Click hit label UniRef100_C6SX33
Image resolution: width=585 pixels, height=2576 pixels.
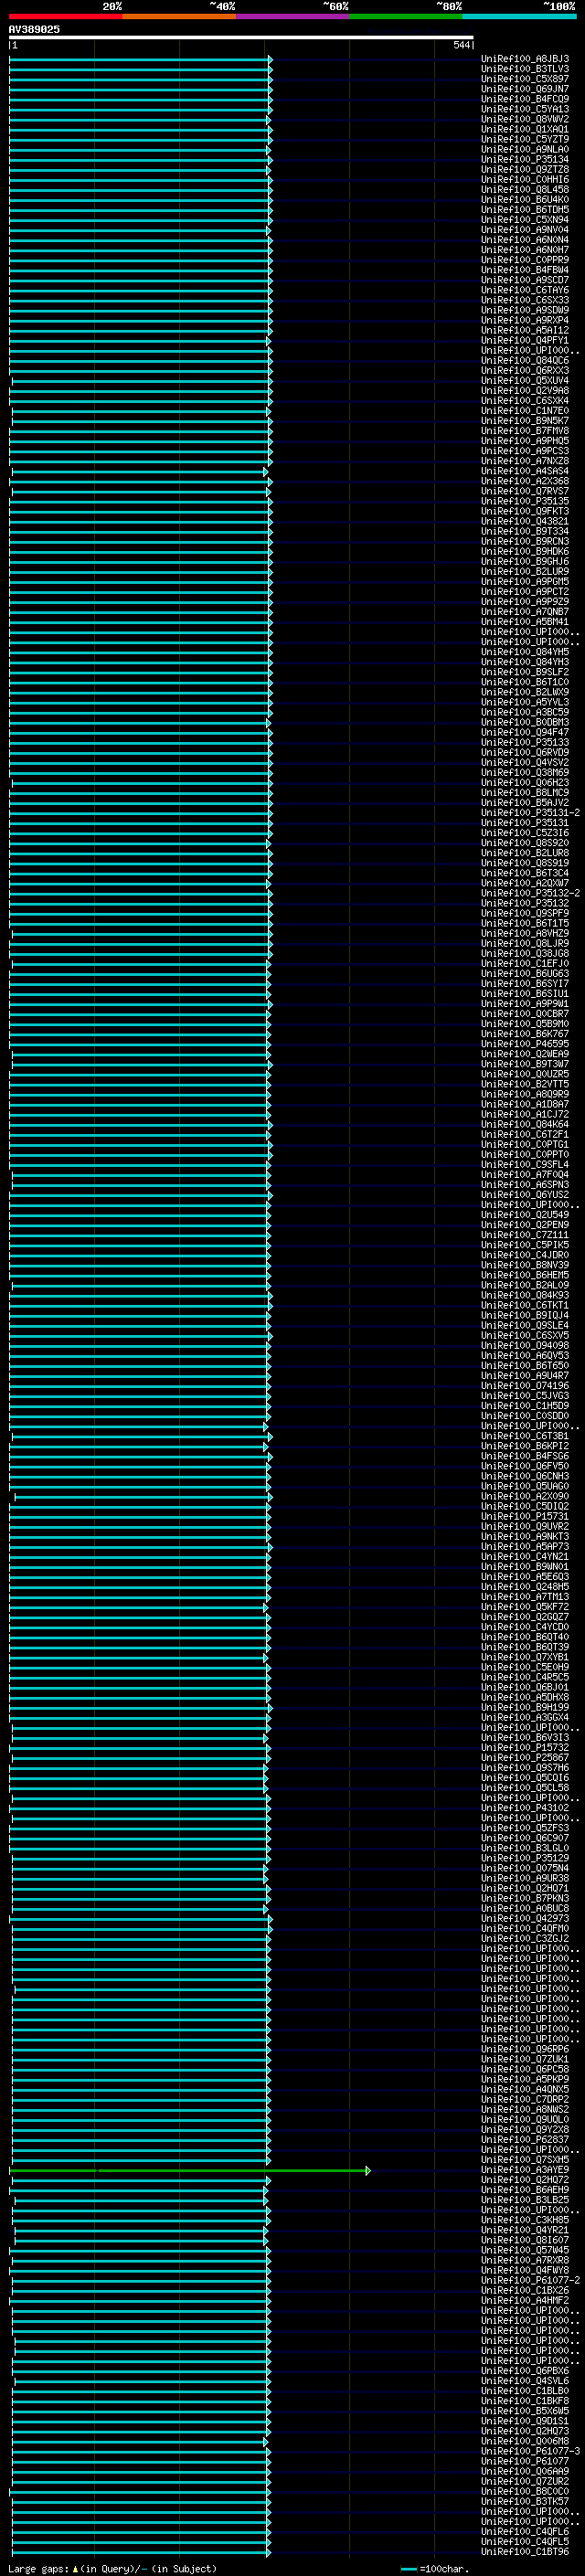coord(524,300)
